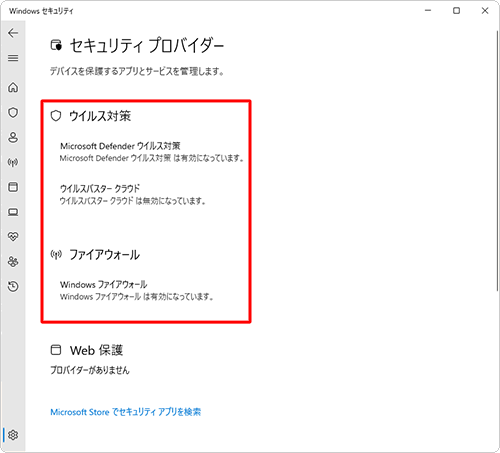Screen dimensions: 500x453
Task: Click the window icon beside Web 保護
Action: (x=56, y=350)
